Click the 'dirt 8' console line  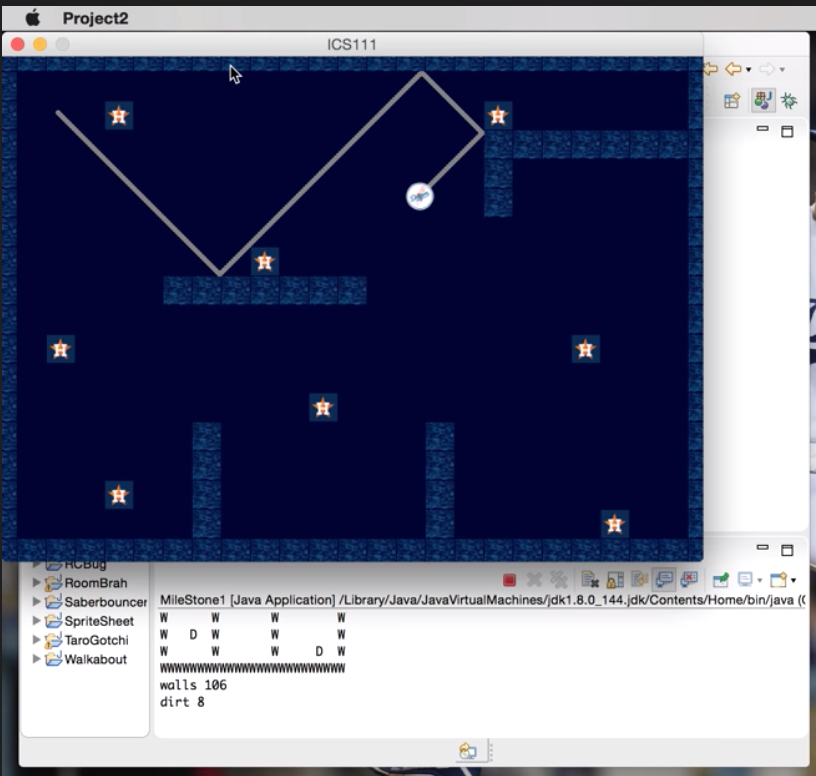182,702
